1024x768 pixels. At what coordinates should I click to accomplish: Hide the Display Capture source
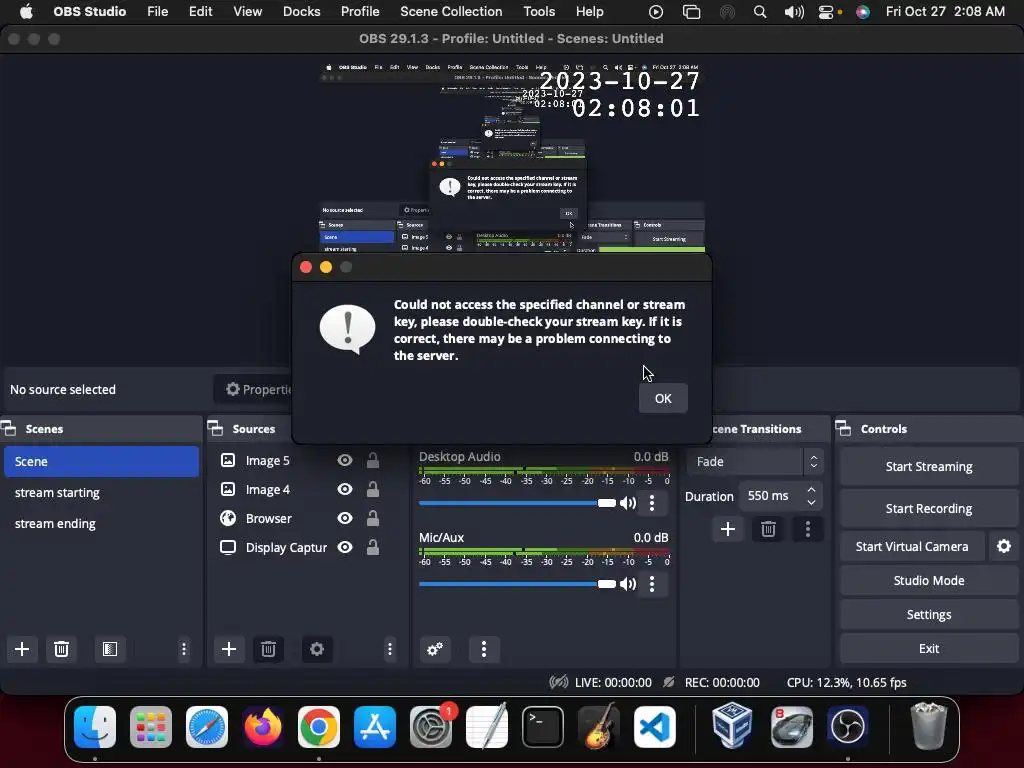pyautogui.click(x=345, y=547)
